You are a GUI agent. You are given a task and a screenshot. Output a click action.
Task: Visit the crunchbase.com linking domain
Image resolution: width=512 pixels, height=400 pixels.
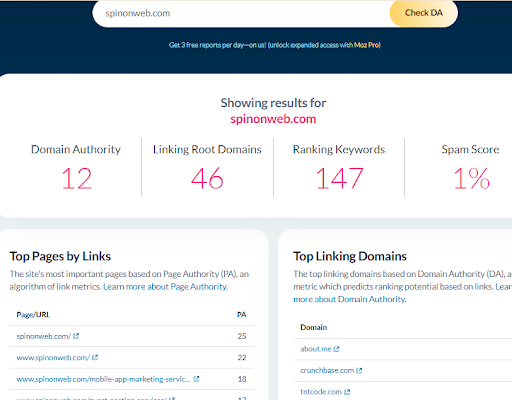coord(327,371)
